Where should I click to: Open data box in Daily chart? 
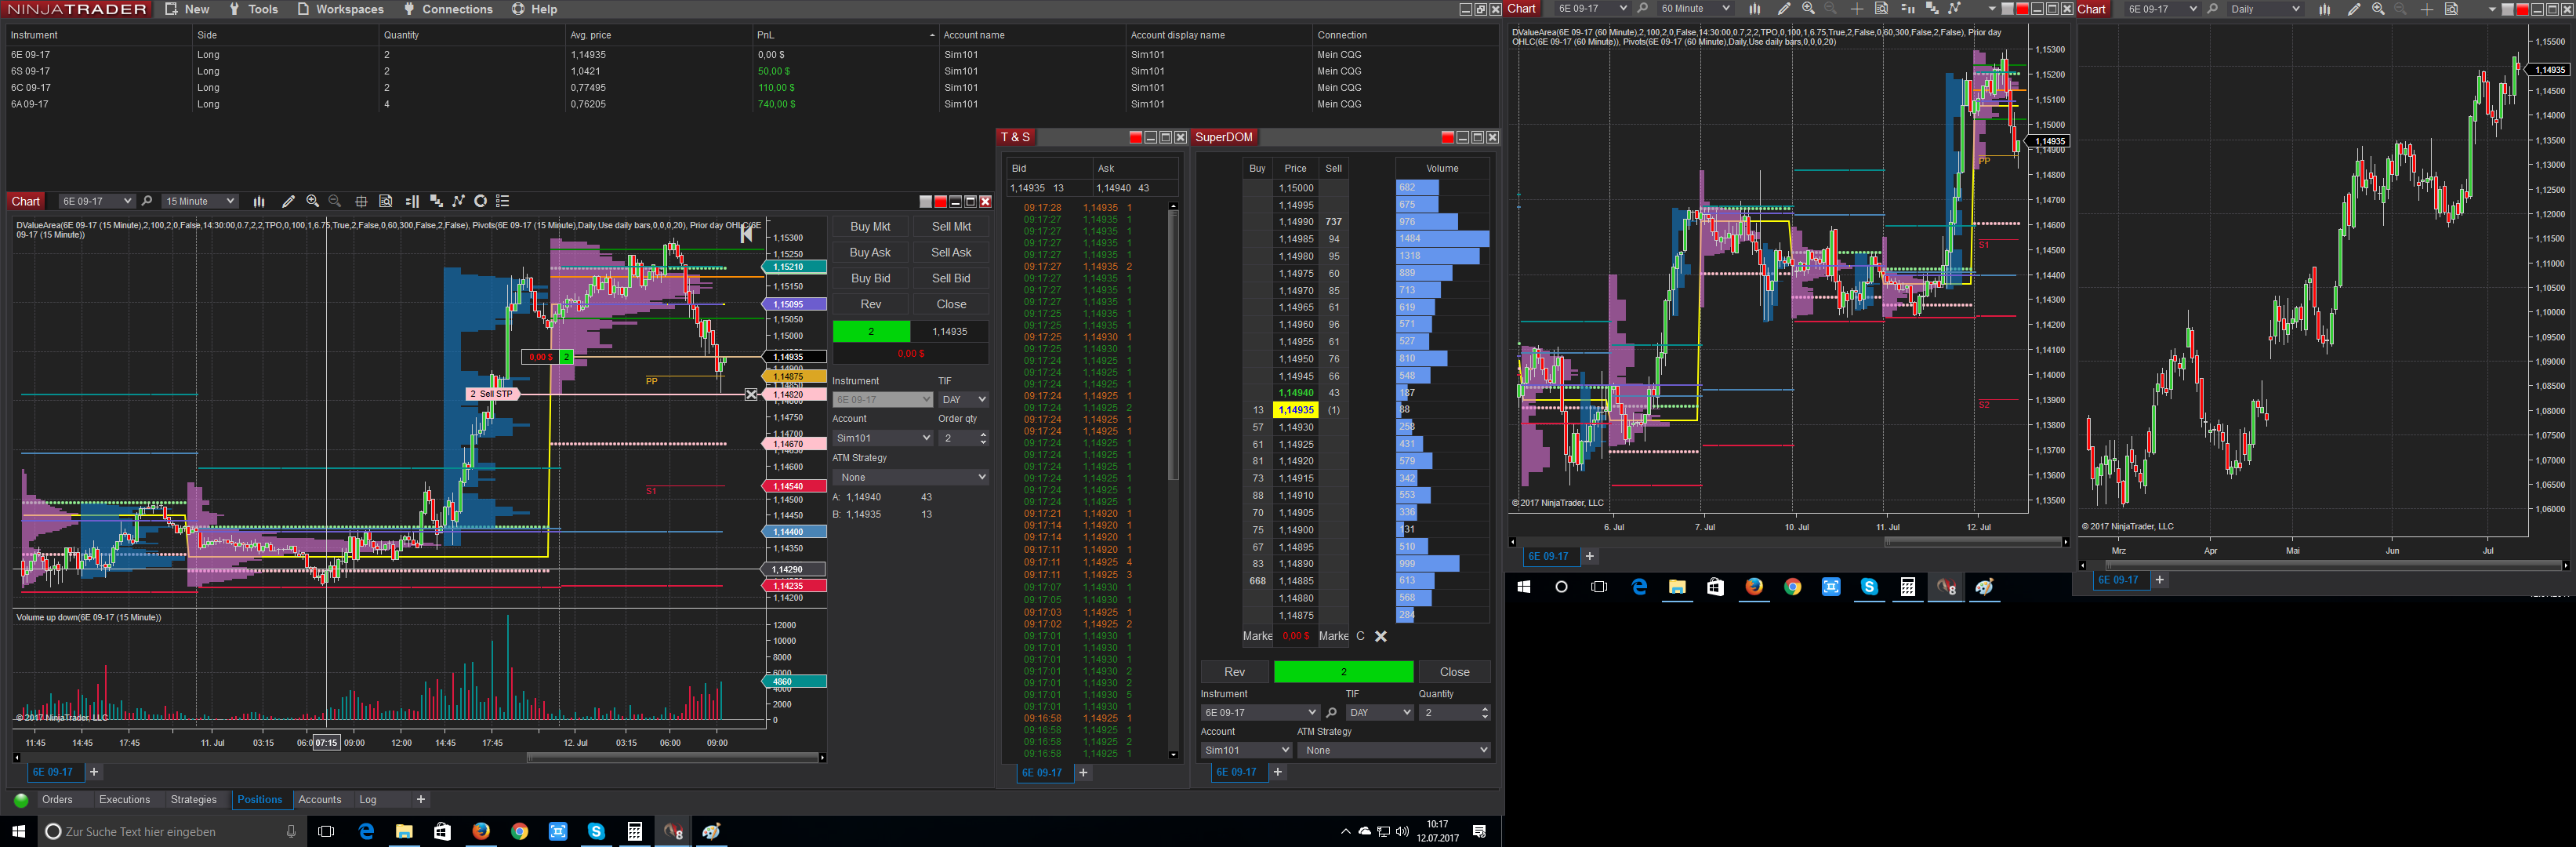[x=2451, y=9]
